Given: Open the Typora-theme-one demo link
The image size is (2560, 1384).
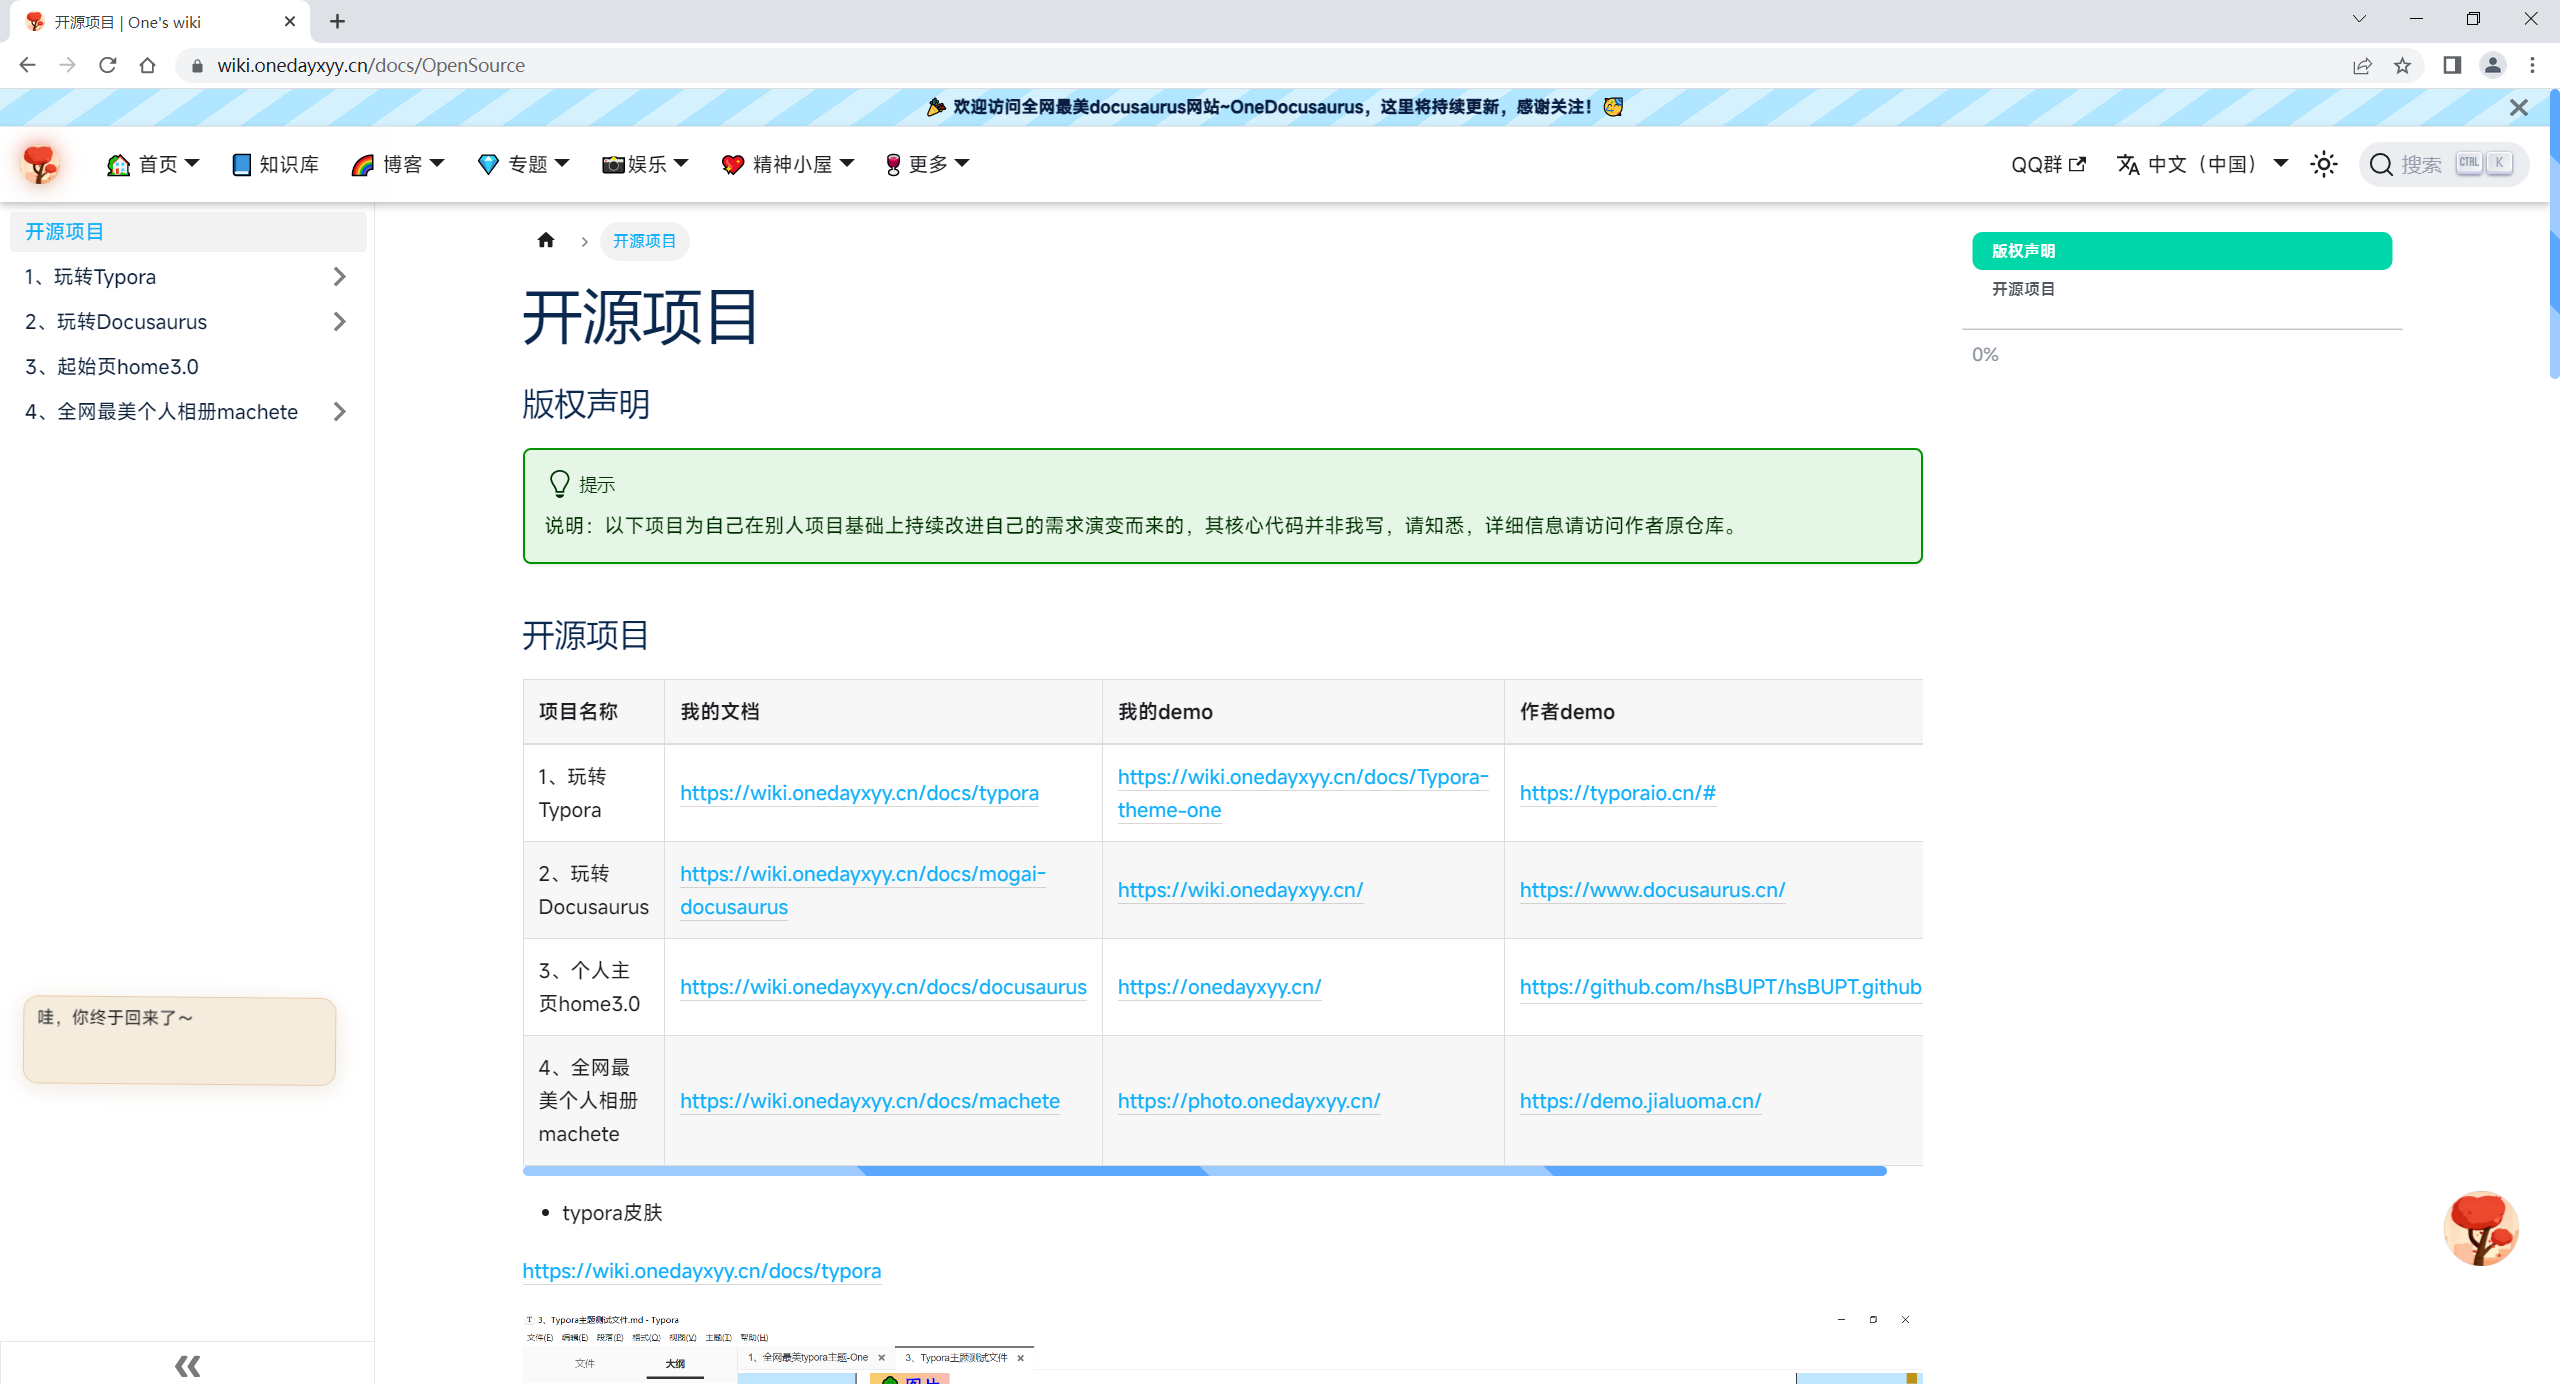Looking at the screenshot, I should 1302,793.
